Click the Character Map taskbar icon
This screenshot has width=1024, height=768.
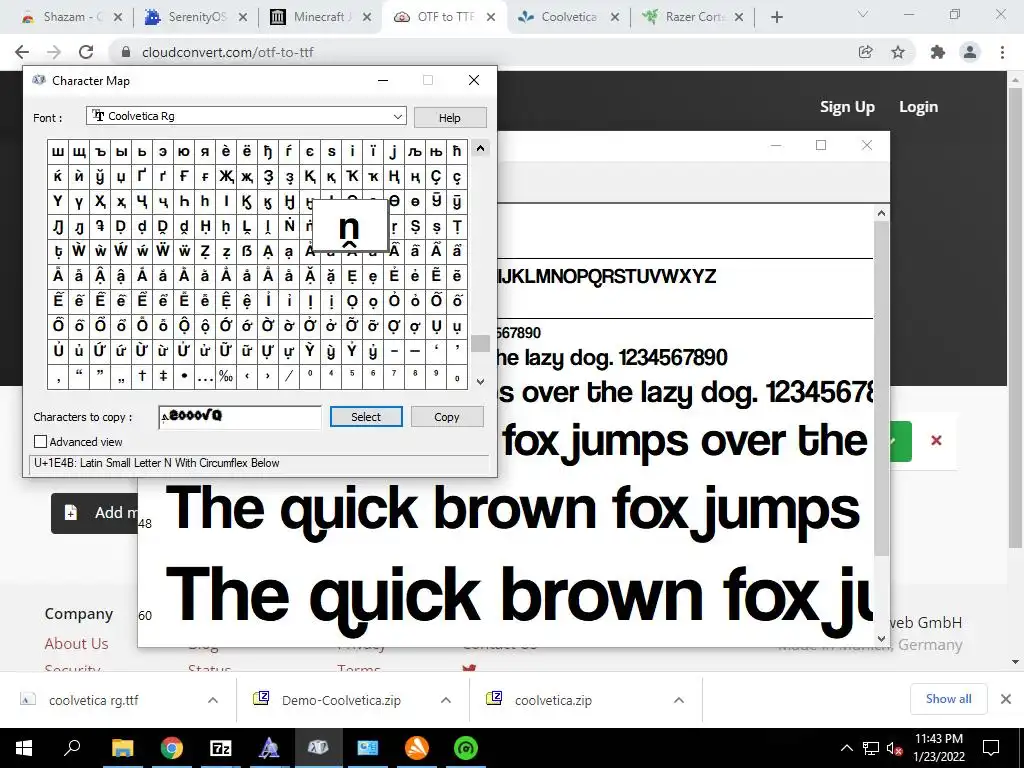pyautogui.click(x=319, y=748)
